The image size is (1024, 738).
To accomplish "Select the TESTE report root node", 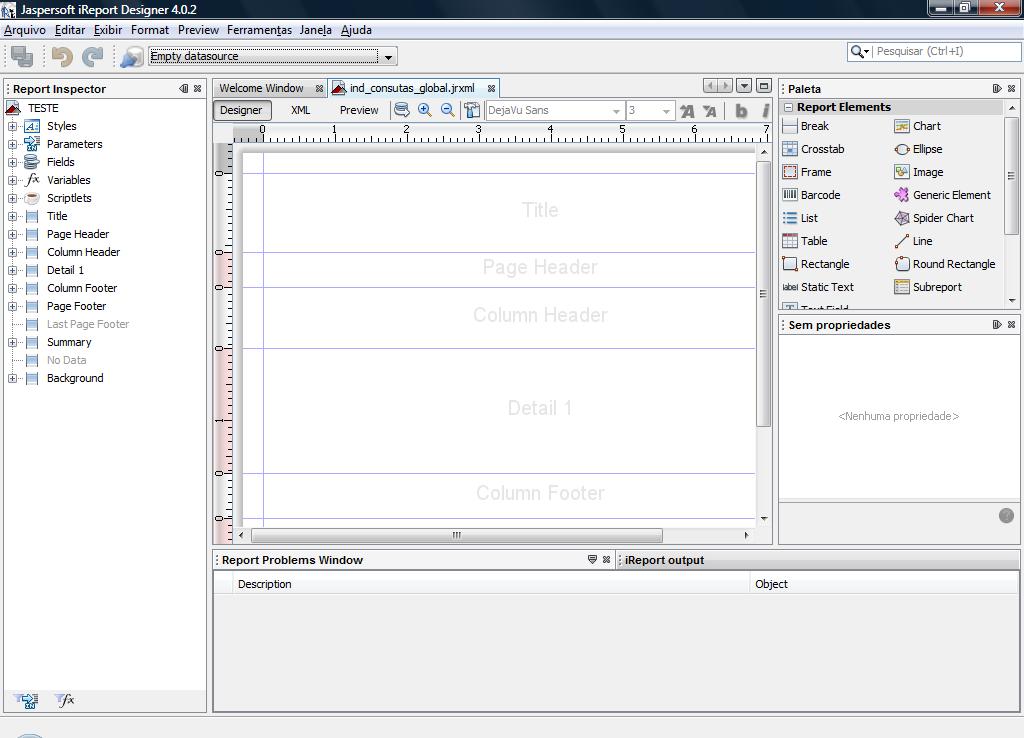I will tap(43, 108).
